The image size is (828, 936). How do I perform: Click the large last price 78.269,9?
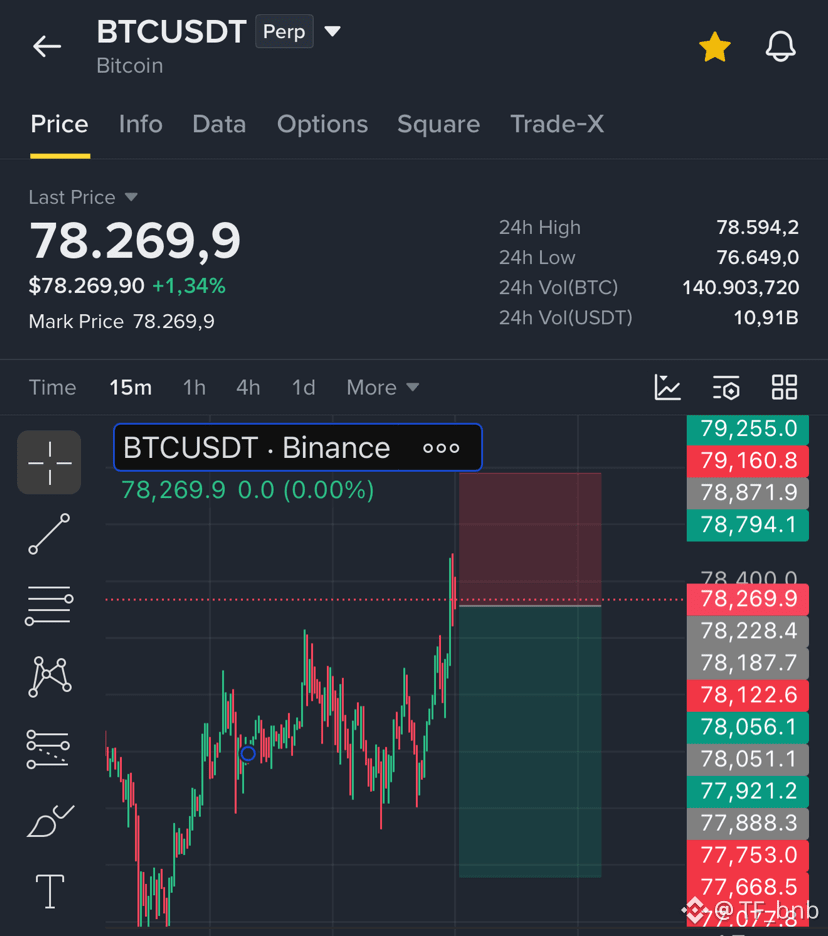(136, 241)
